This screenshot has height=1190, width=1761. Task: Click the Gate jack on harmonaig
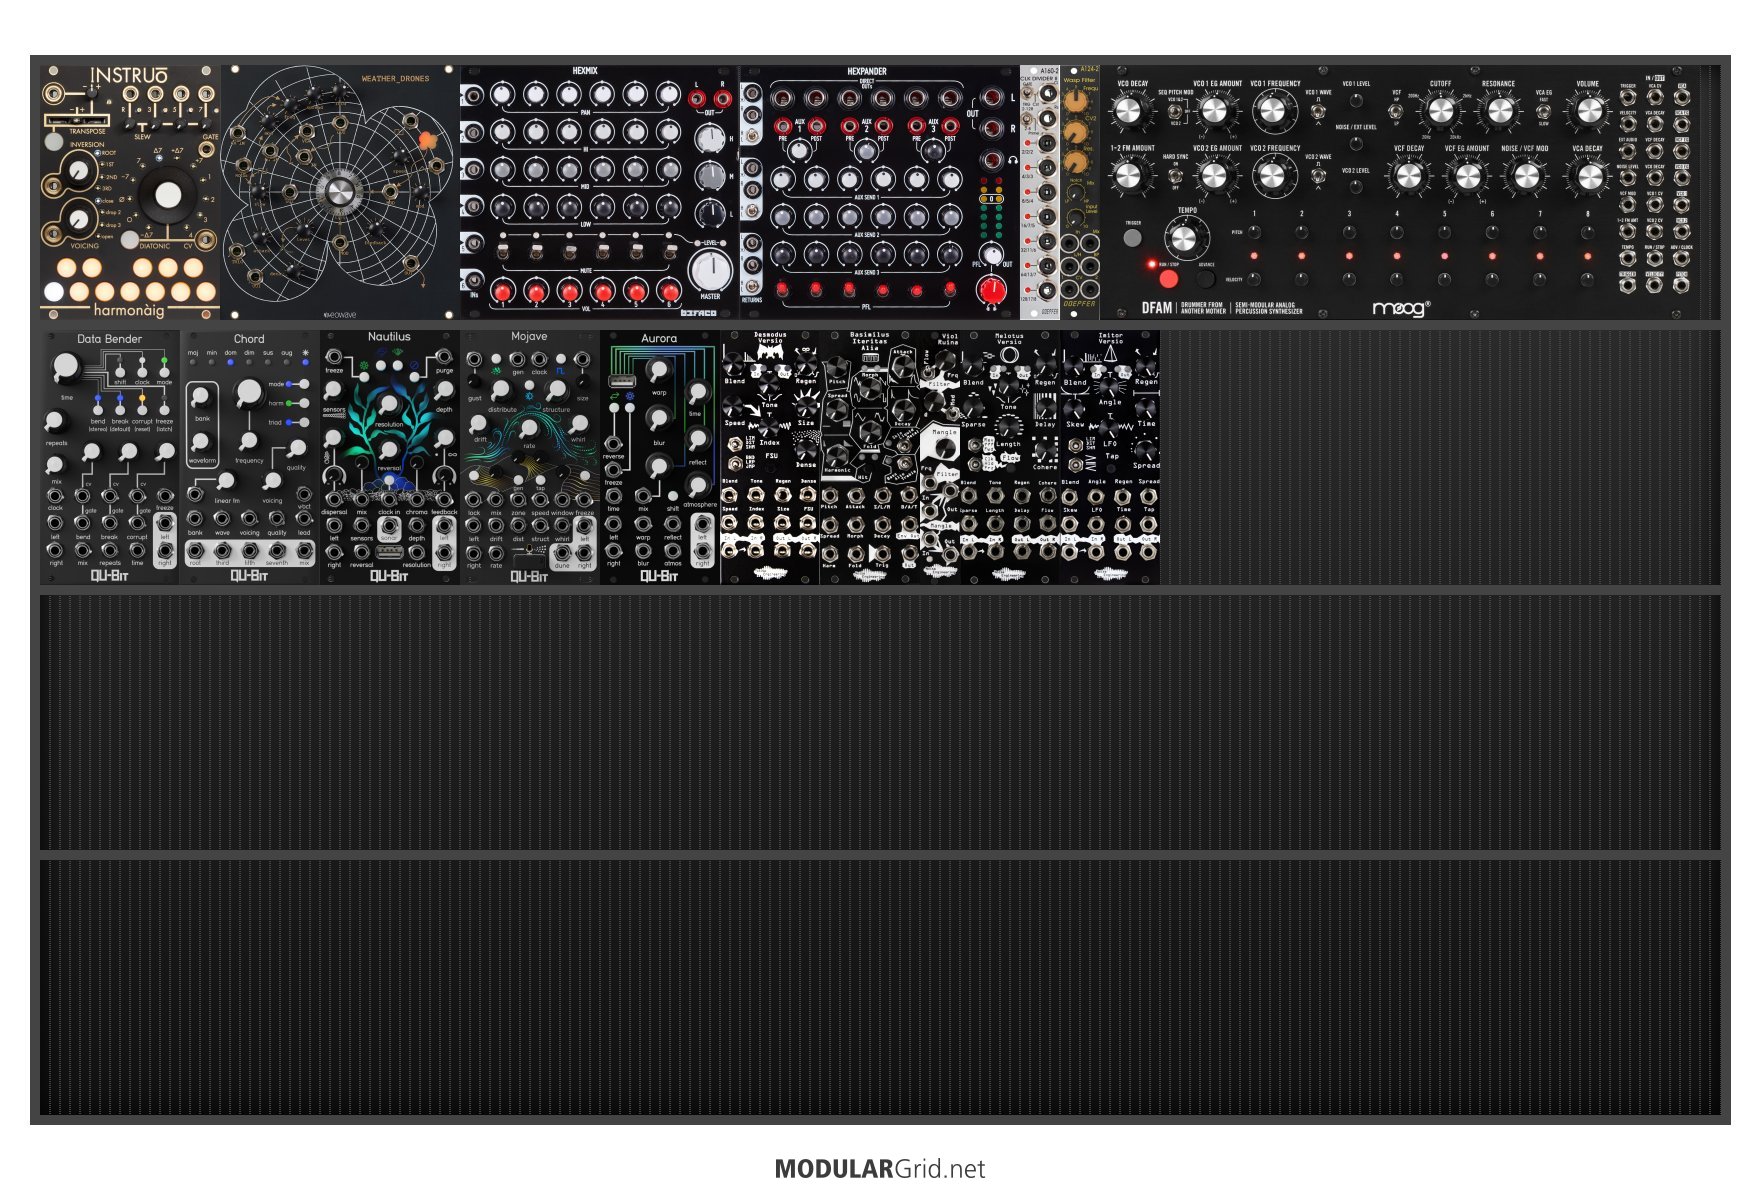point(206,150)
